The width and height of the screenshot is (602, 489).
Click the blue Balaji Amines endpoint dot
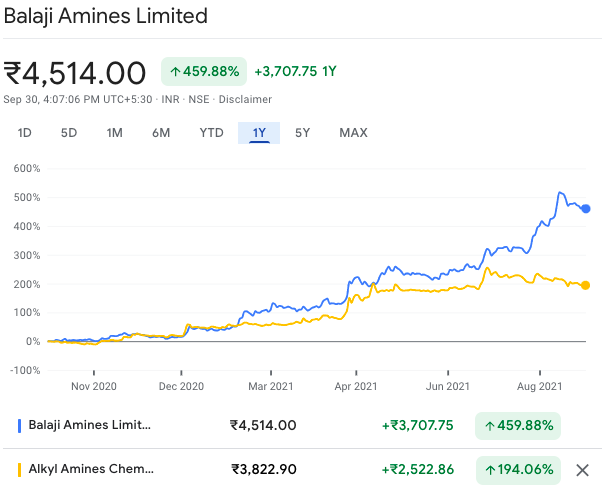(x=585, y=209)
